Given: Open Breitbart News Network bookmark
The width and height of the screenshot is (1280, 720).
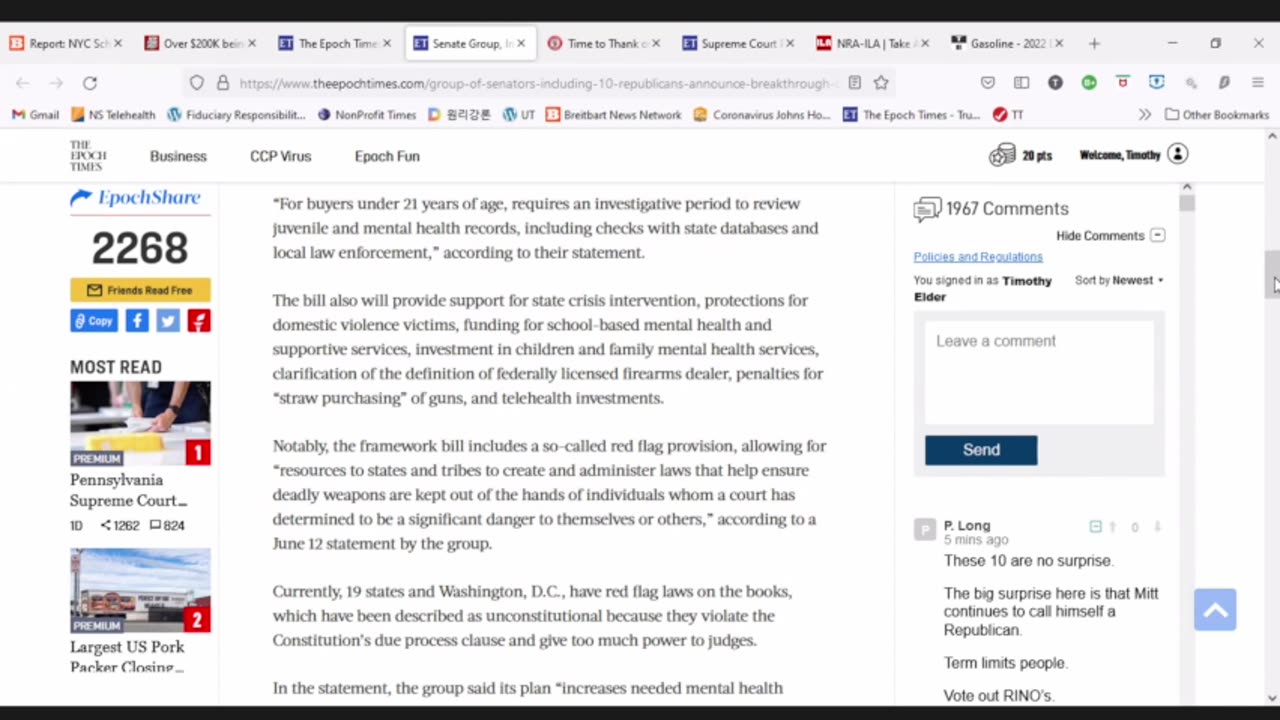Looking at the screenshot, I should tap(614, 115).
